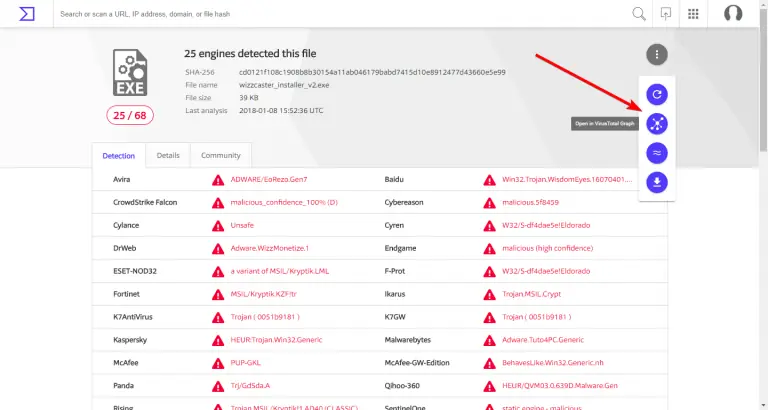
Task: Click the find similar files icon
Action: click(657, 153)
